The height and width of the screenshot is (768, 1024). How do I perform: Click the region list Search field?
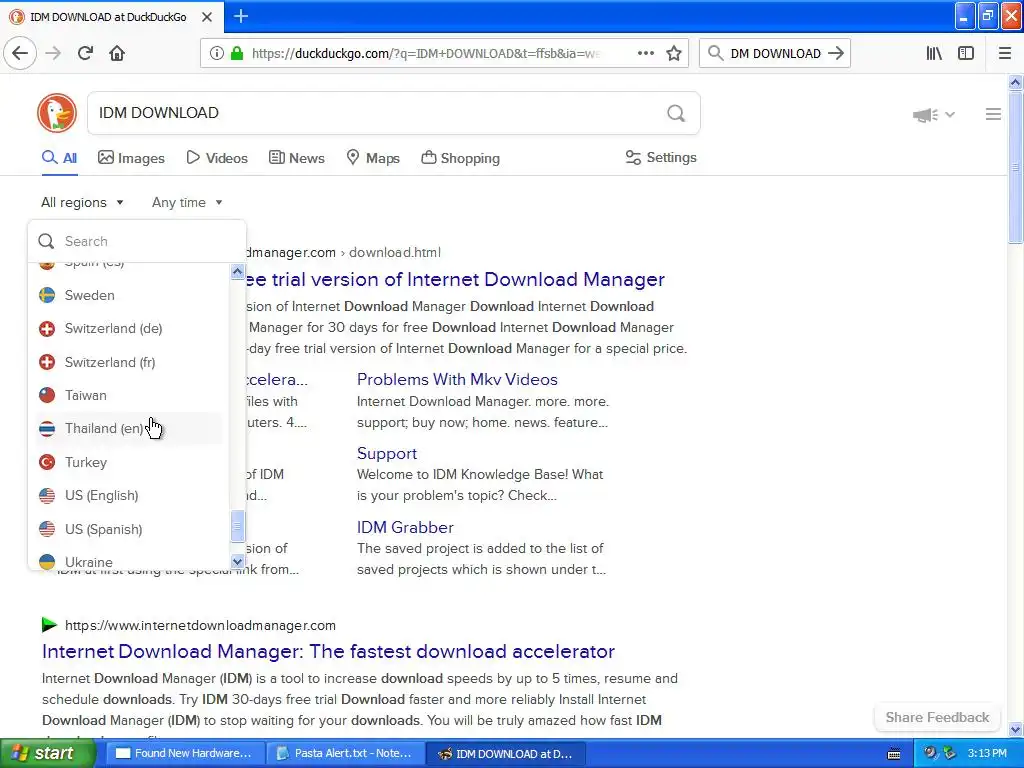point(137,242)
